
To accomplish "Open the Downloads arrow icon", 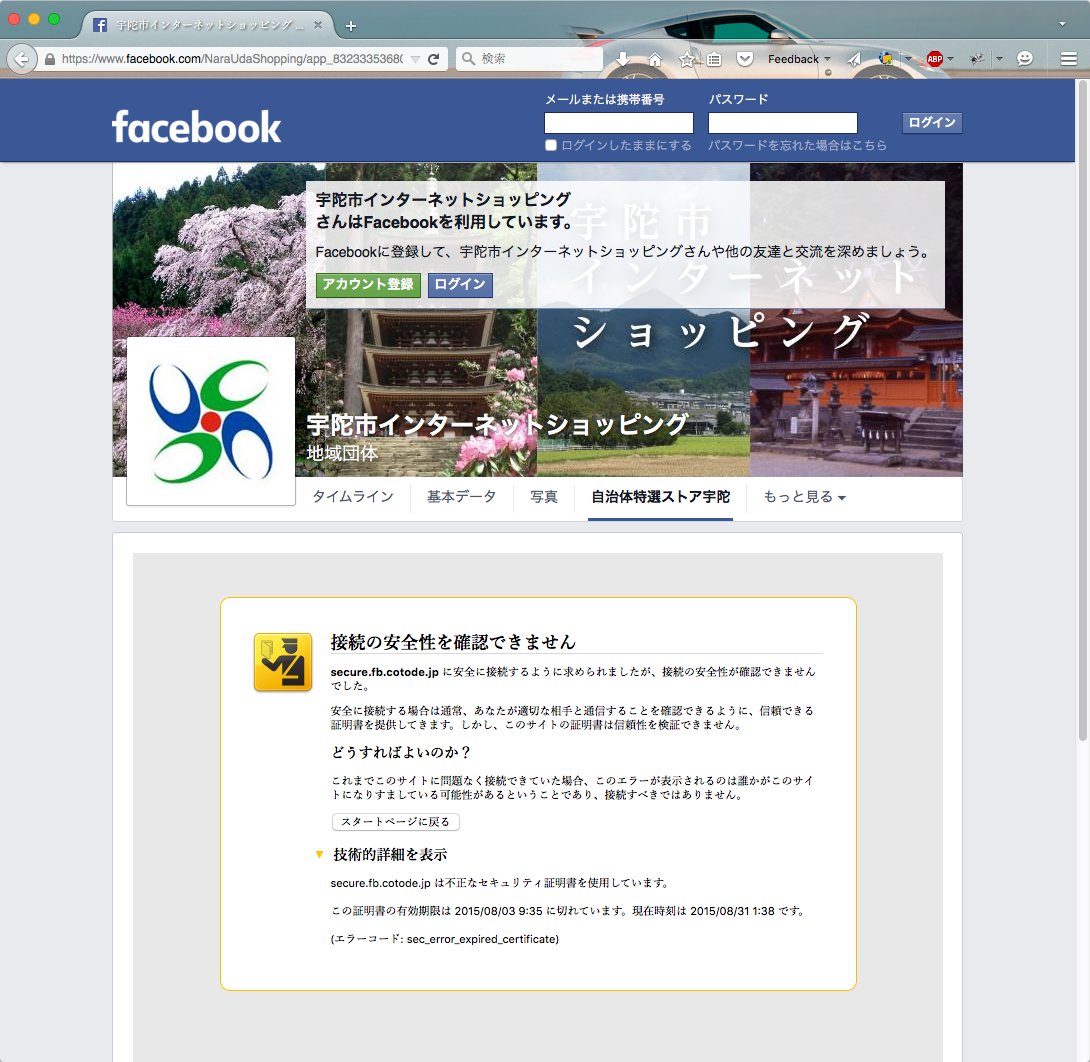I will (x=623, y=59).
